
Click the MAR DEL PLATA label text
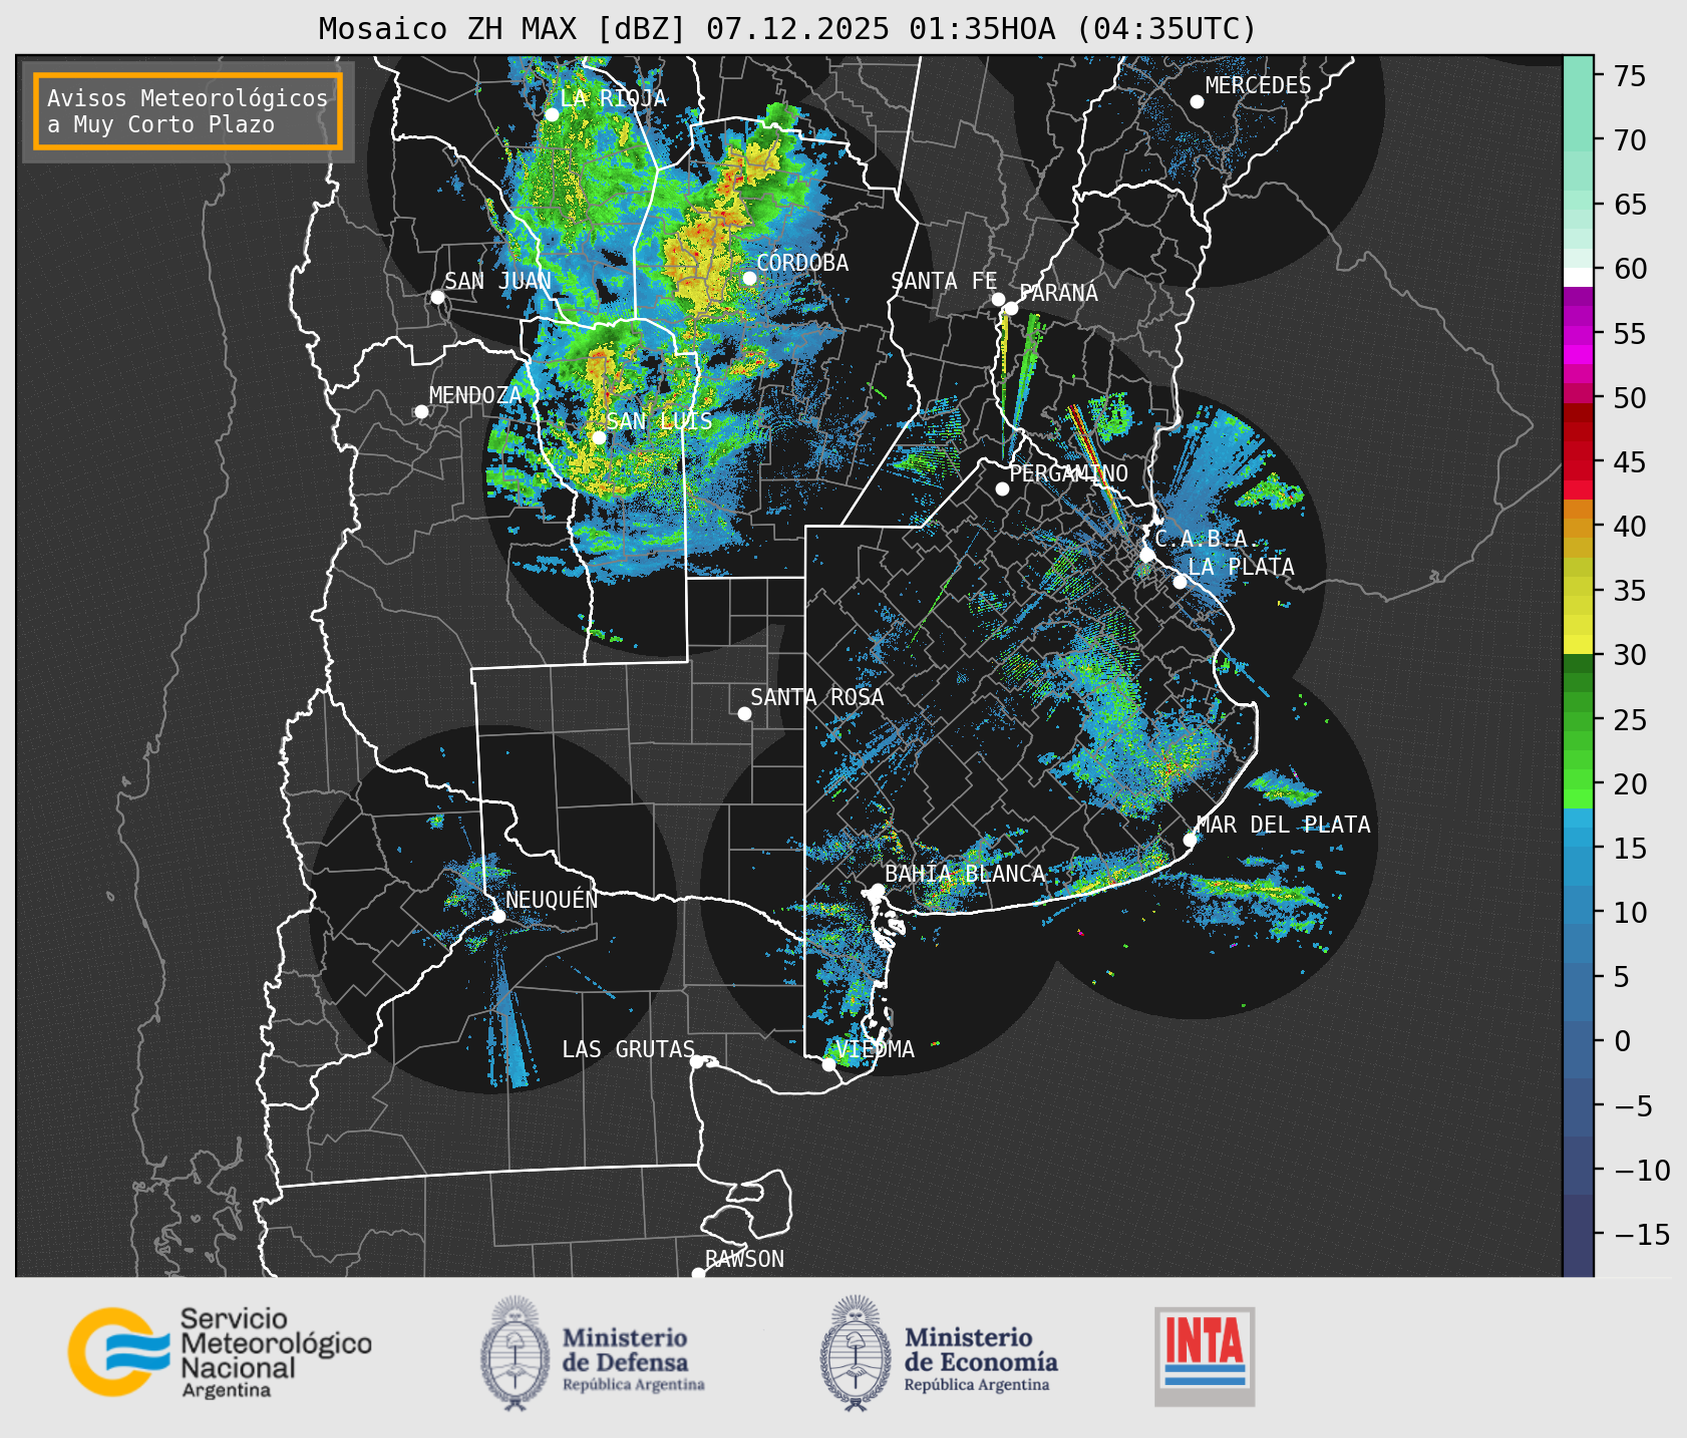(1283, 825)
